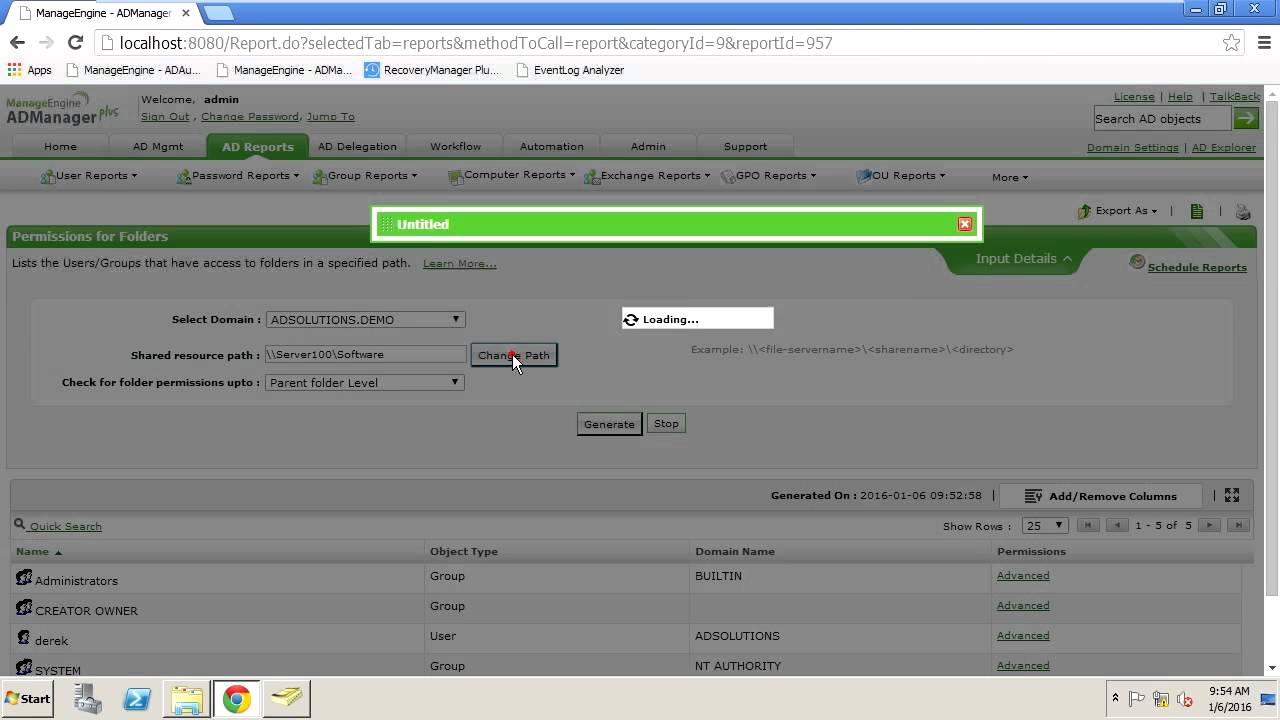
Task: Click the Quick Search magnifier icon
Action: [19, 524]
